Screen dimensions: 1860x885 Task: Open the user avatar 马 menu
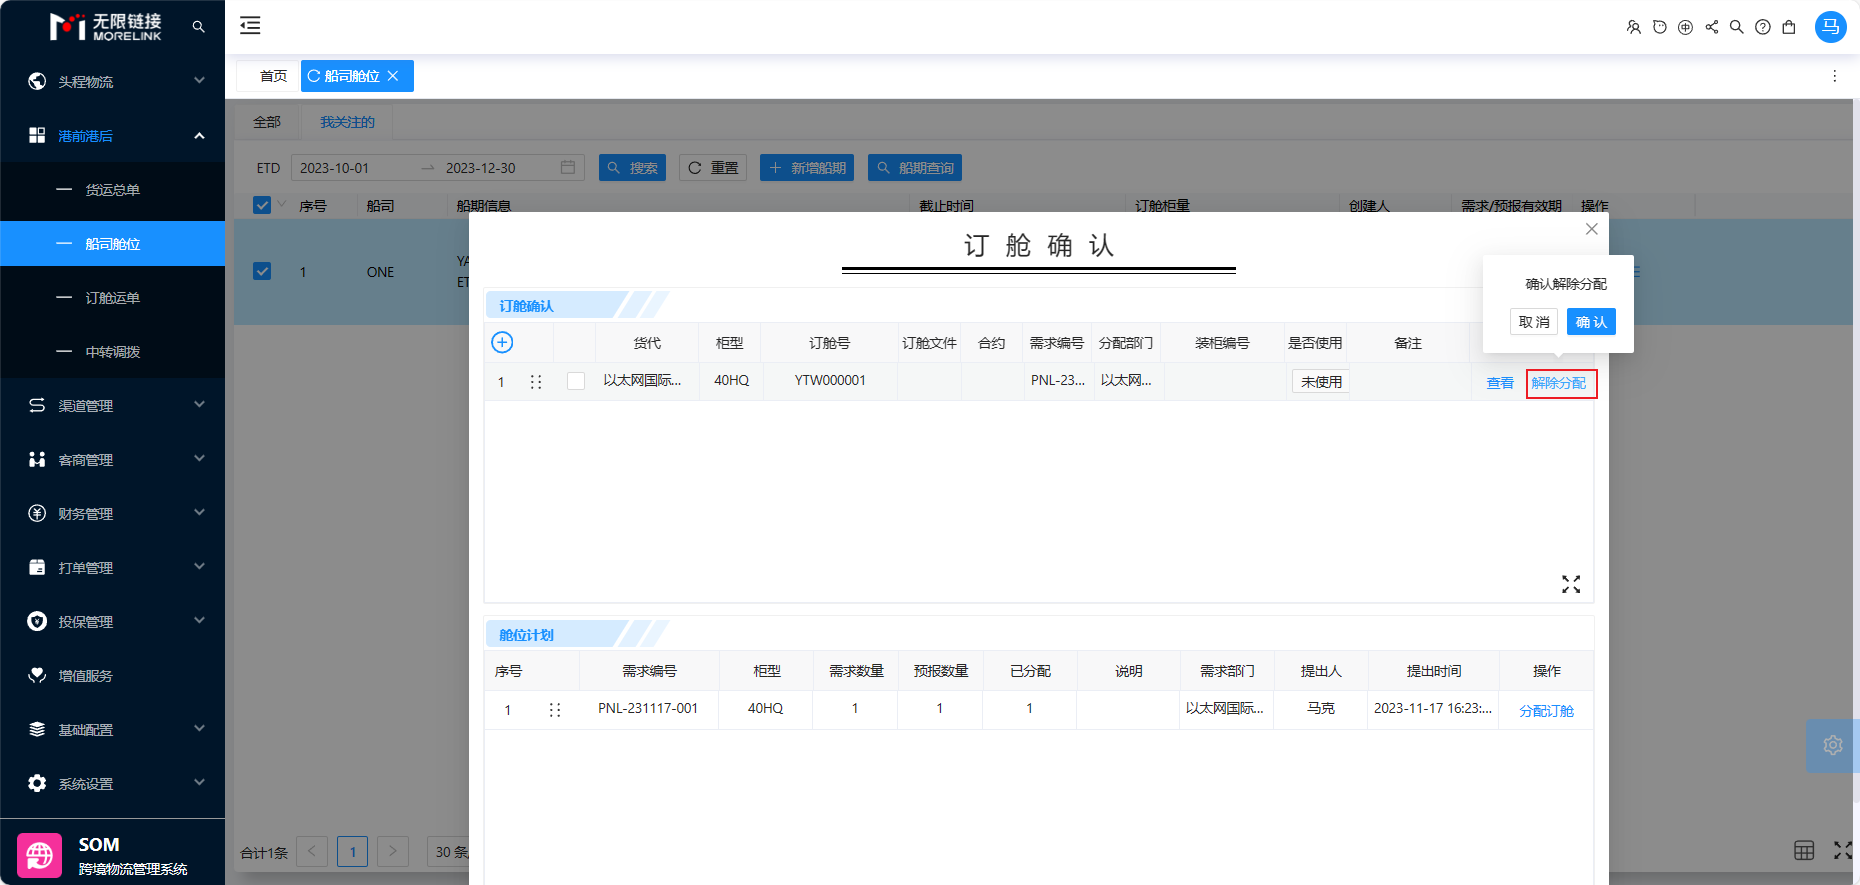click(x=1830, y=27)
